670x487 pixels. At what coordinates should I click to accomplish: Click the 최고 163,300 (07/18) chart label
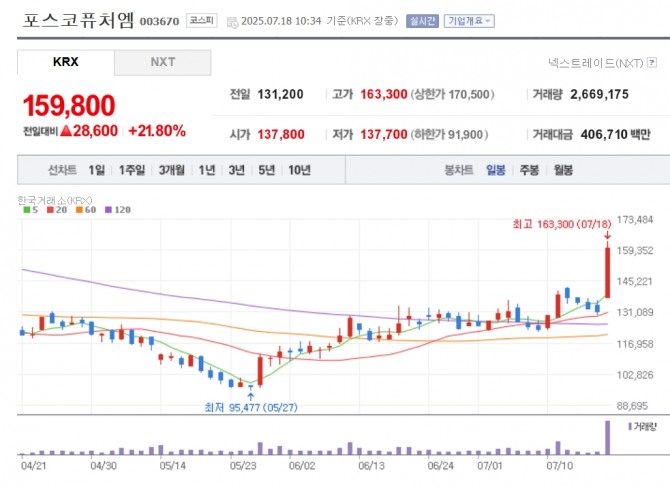[x=562, y=224]
